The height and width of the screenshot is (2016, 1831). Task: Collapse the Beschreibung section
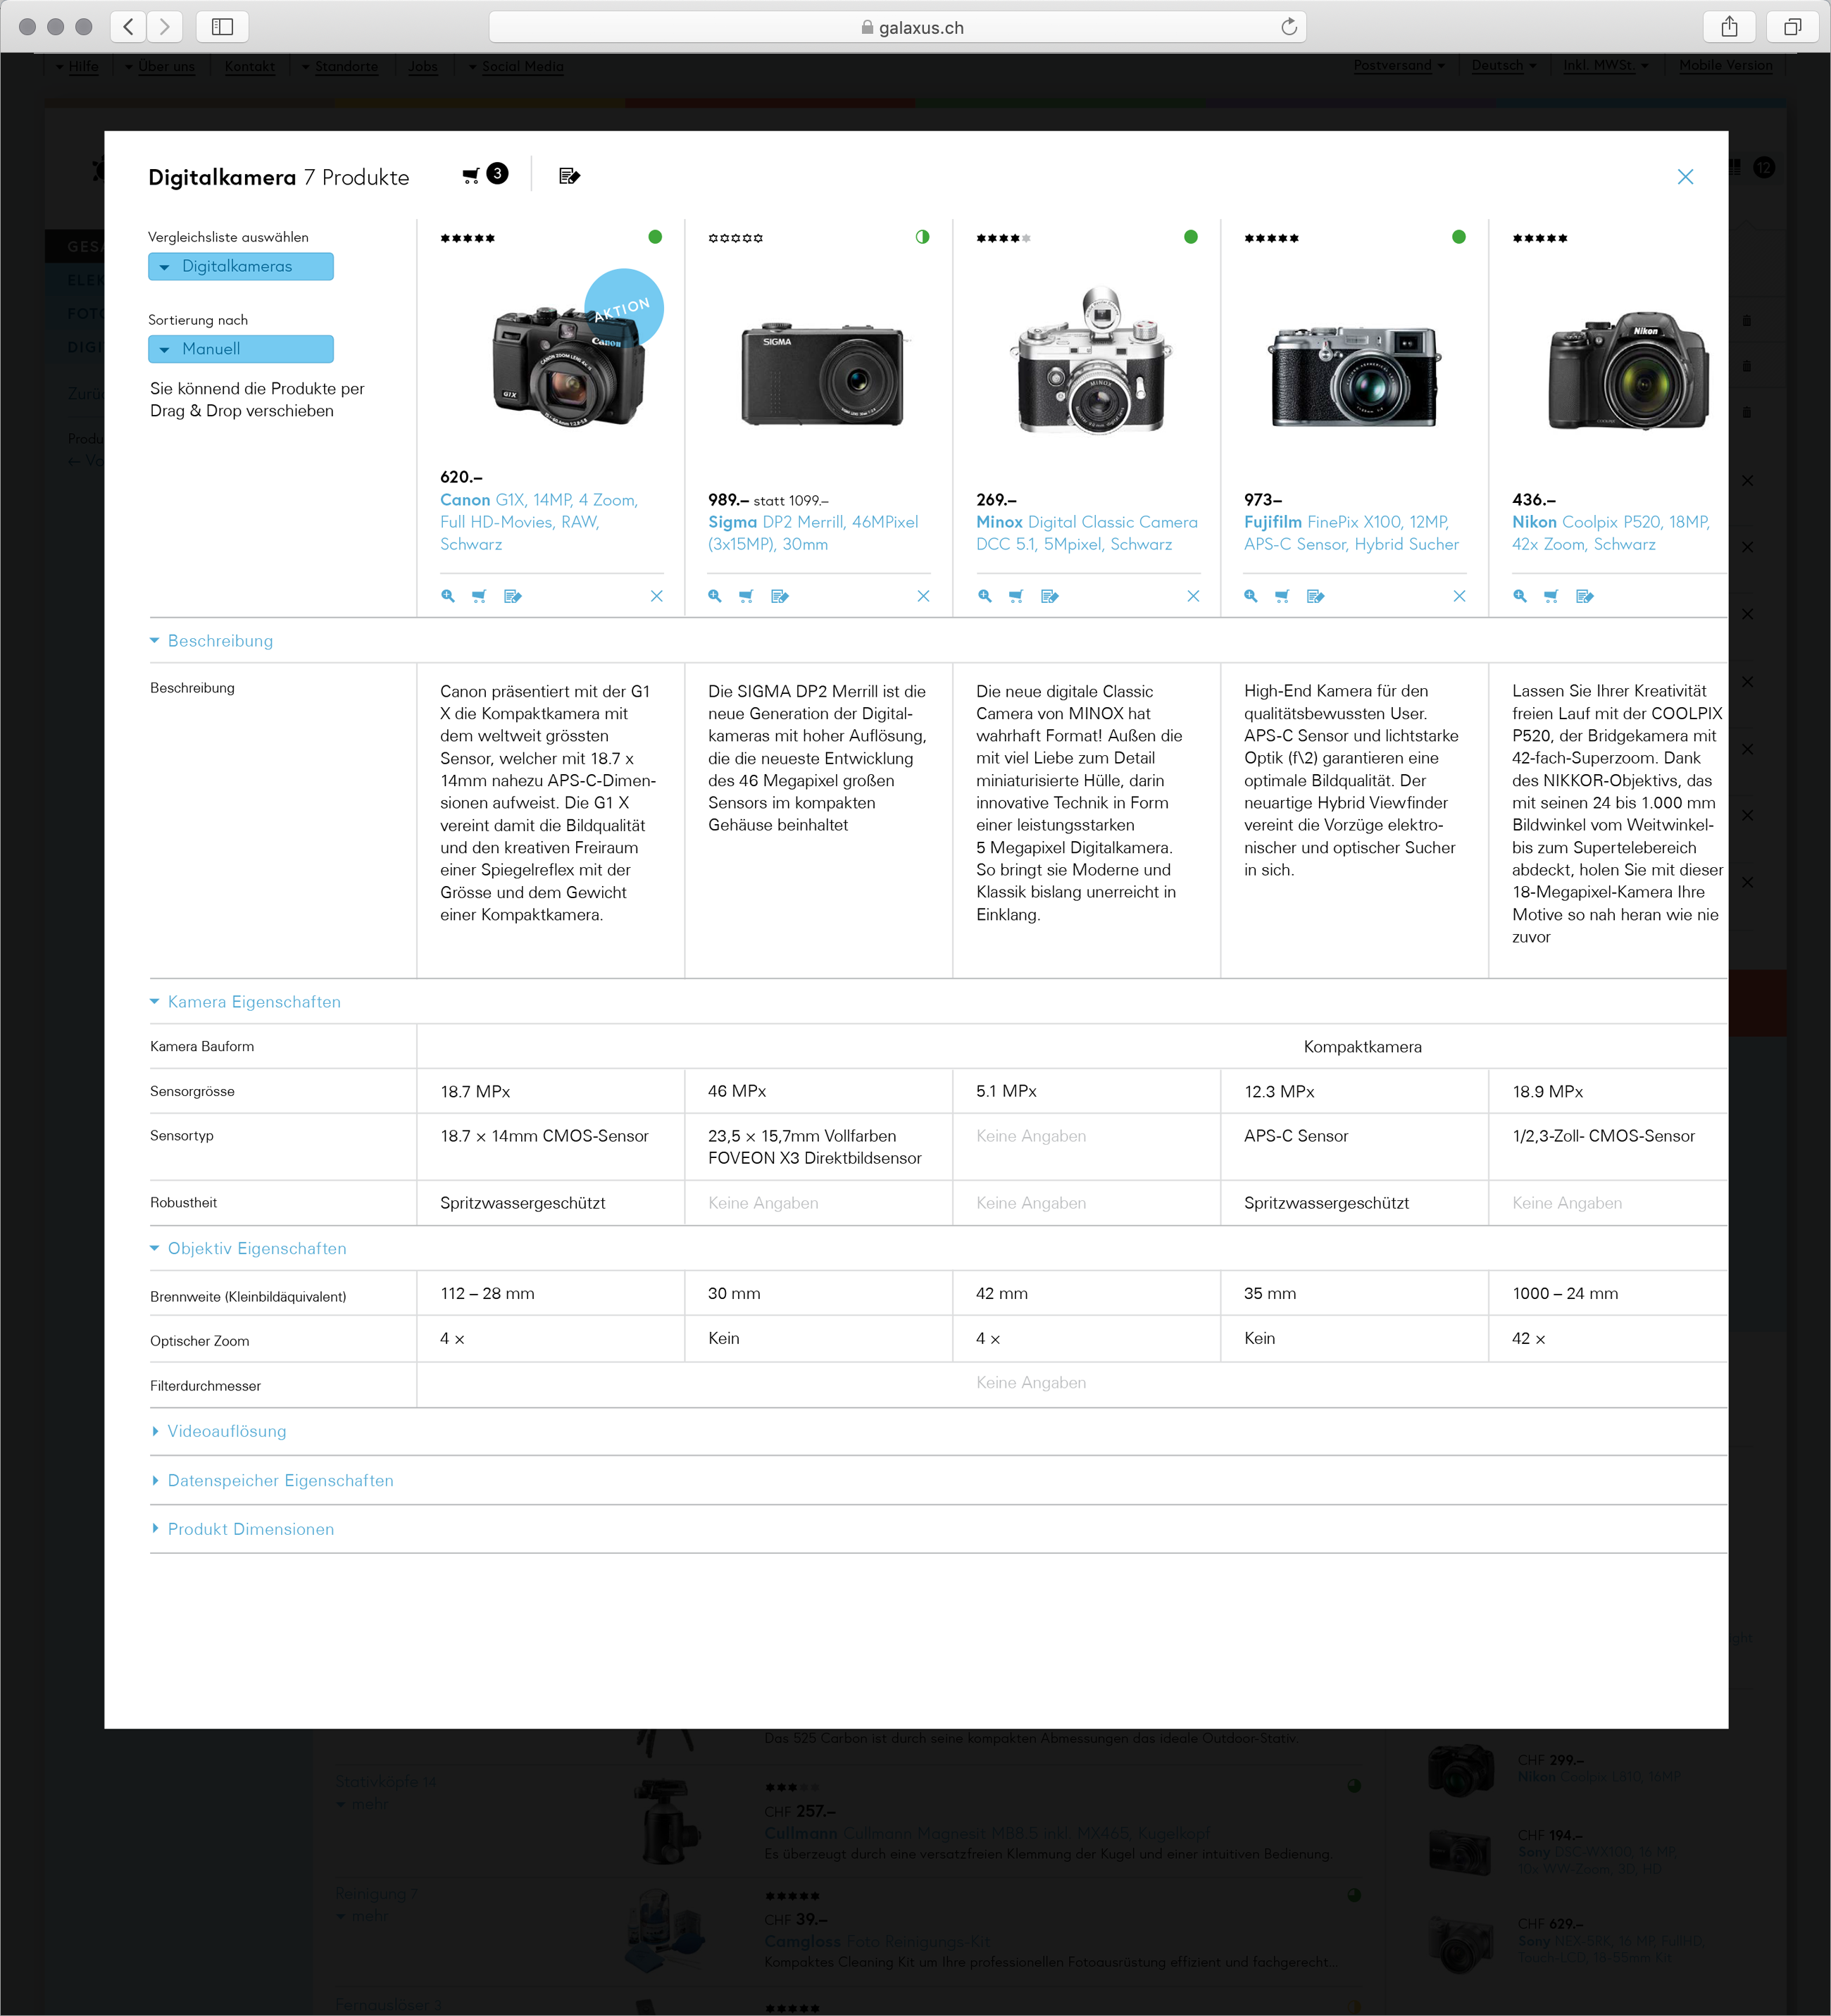(211, 641)
